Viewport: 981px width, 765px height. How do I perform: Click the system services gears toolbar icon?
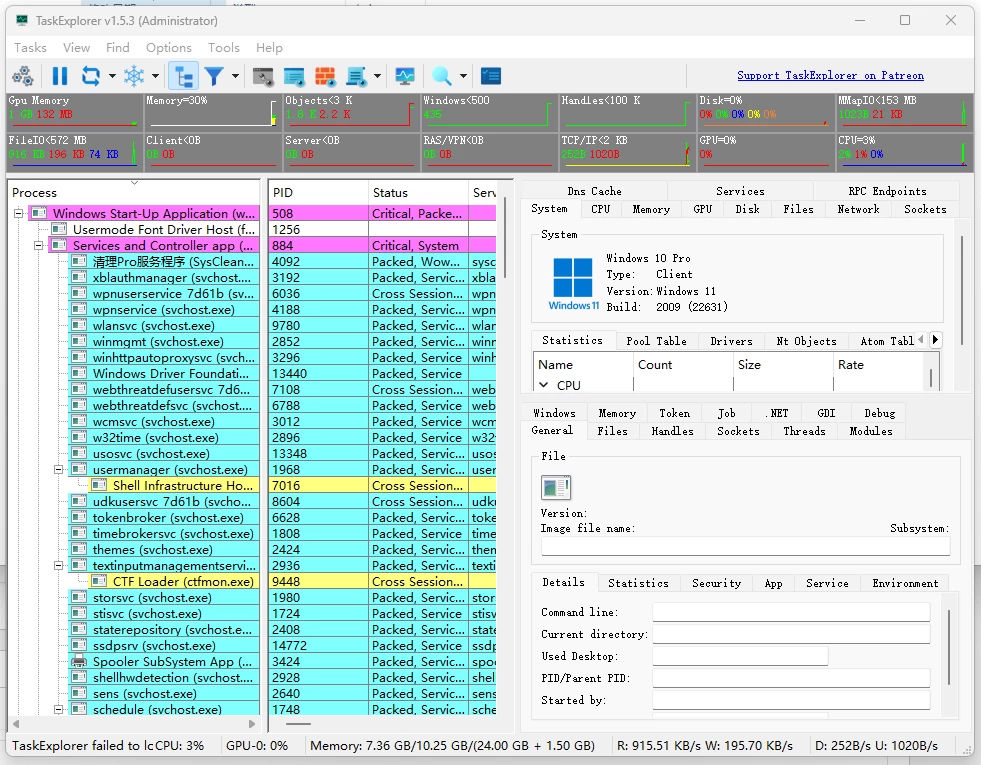point(23,76)
